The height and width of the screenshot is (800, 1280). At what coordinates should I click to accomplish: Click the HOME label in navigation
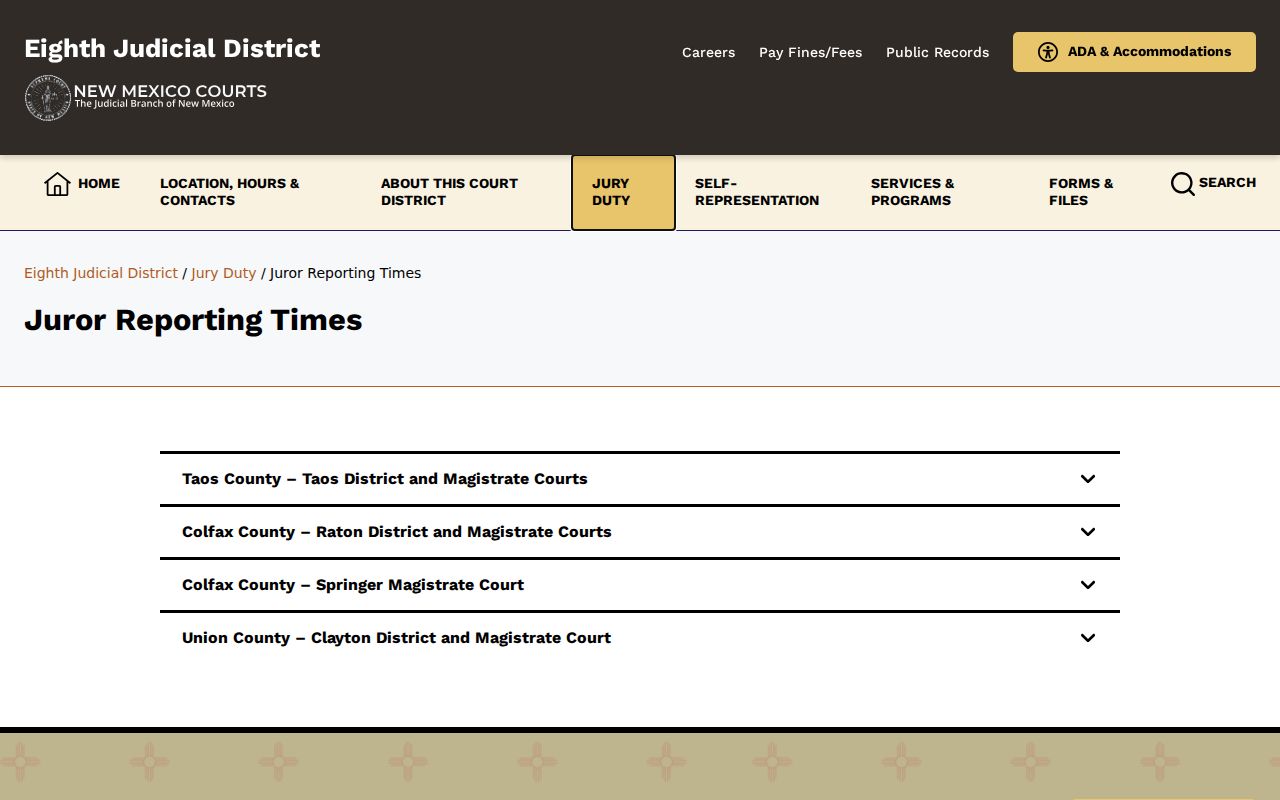[x=99, y=183]
